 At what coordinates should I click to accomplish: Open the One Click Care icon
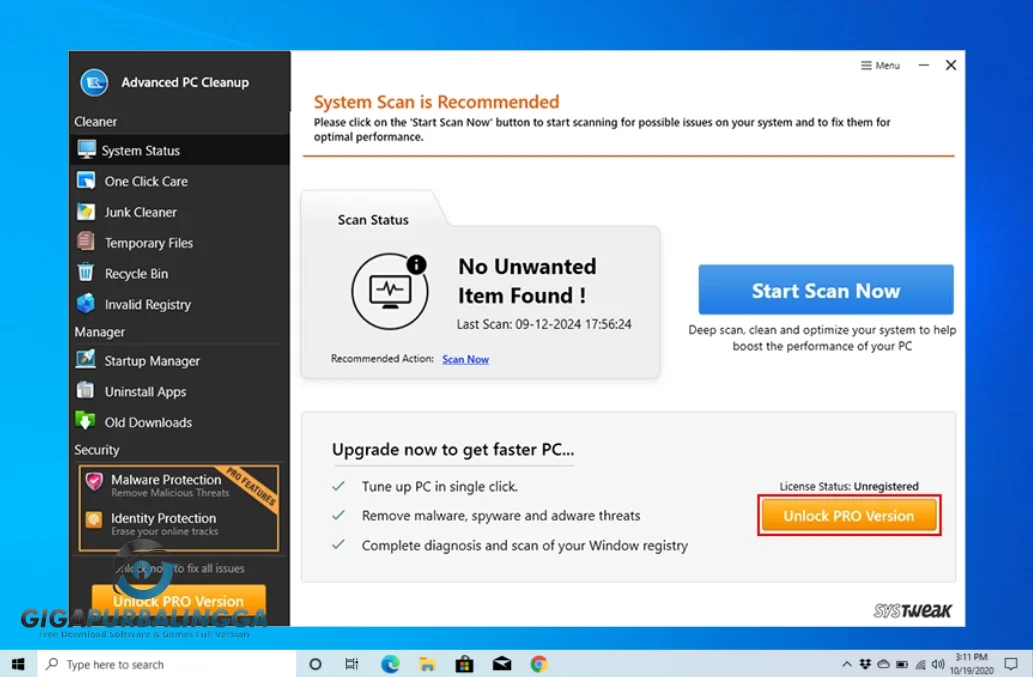click(x=86, y=180)
